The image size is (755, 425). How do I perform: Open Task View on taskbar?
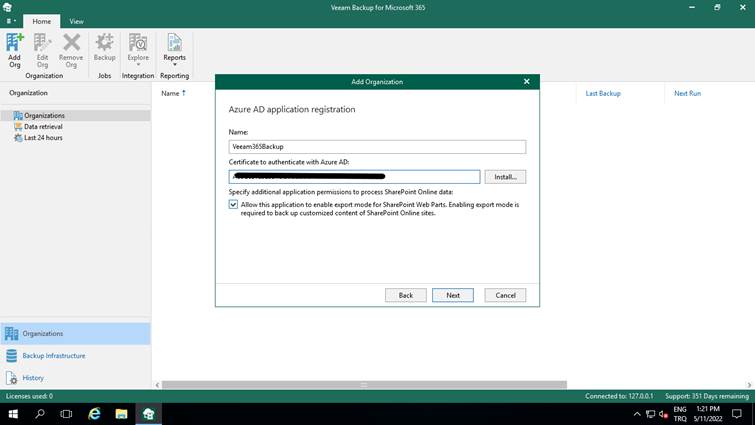(66, 414)
